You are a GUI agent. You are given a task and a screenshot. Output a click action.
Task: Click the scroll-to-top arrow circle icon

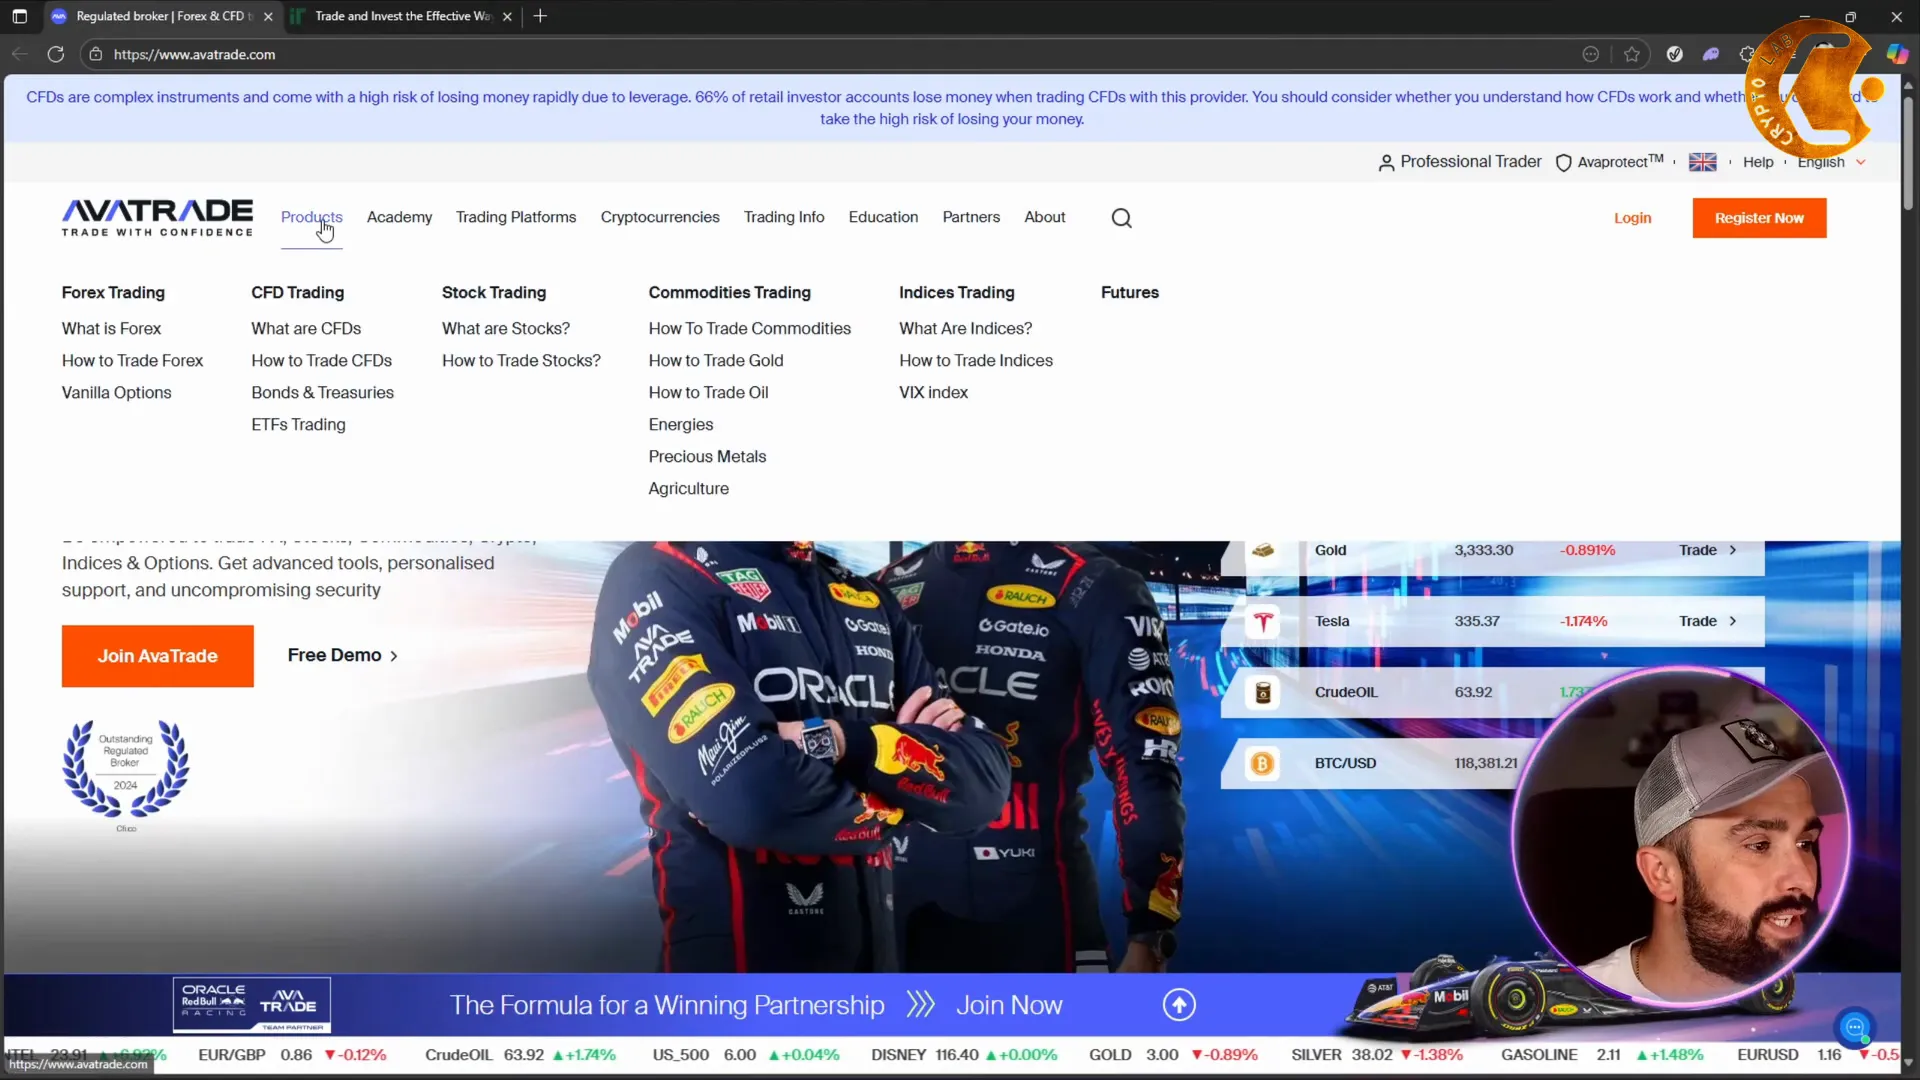pos(1179,1005)
